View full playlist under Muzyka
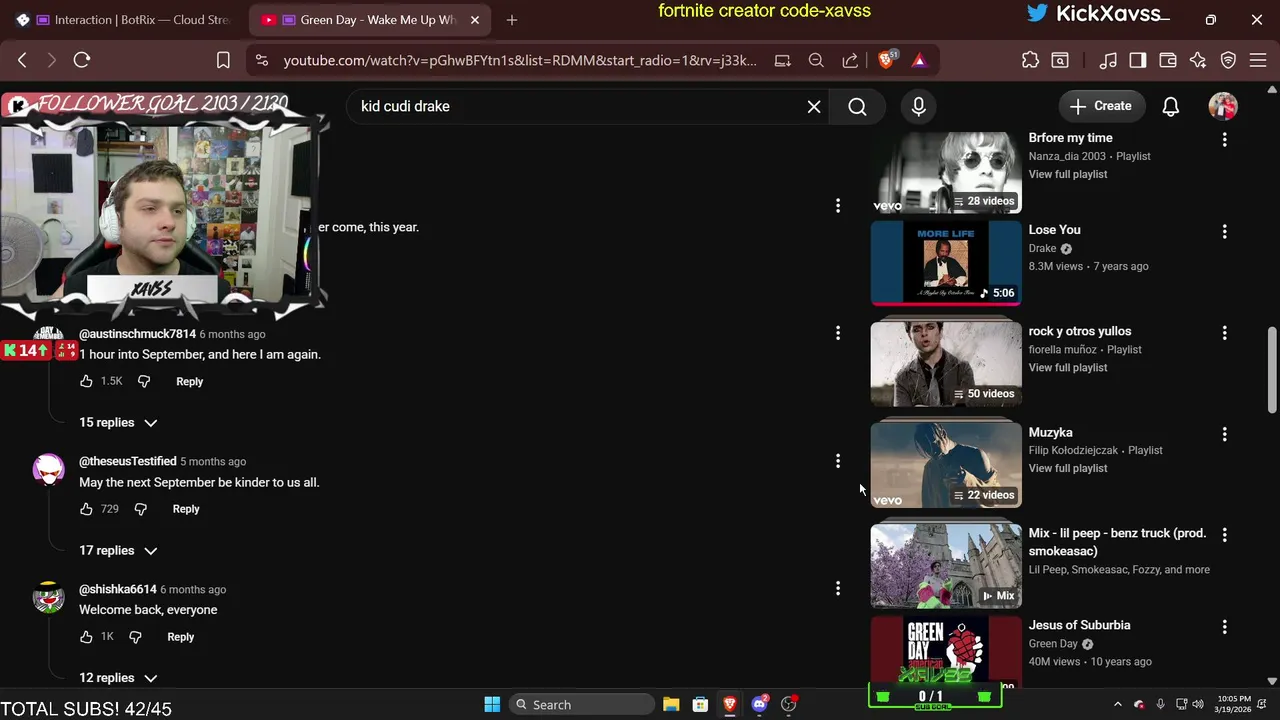Screen dimensions: 1280x720 [1068, 468]
